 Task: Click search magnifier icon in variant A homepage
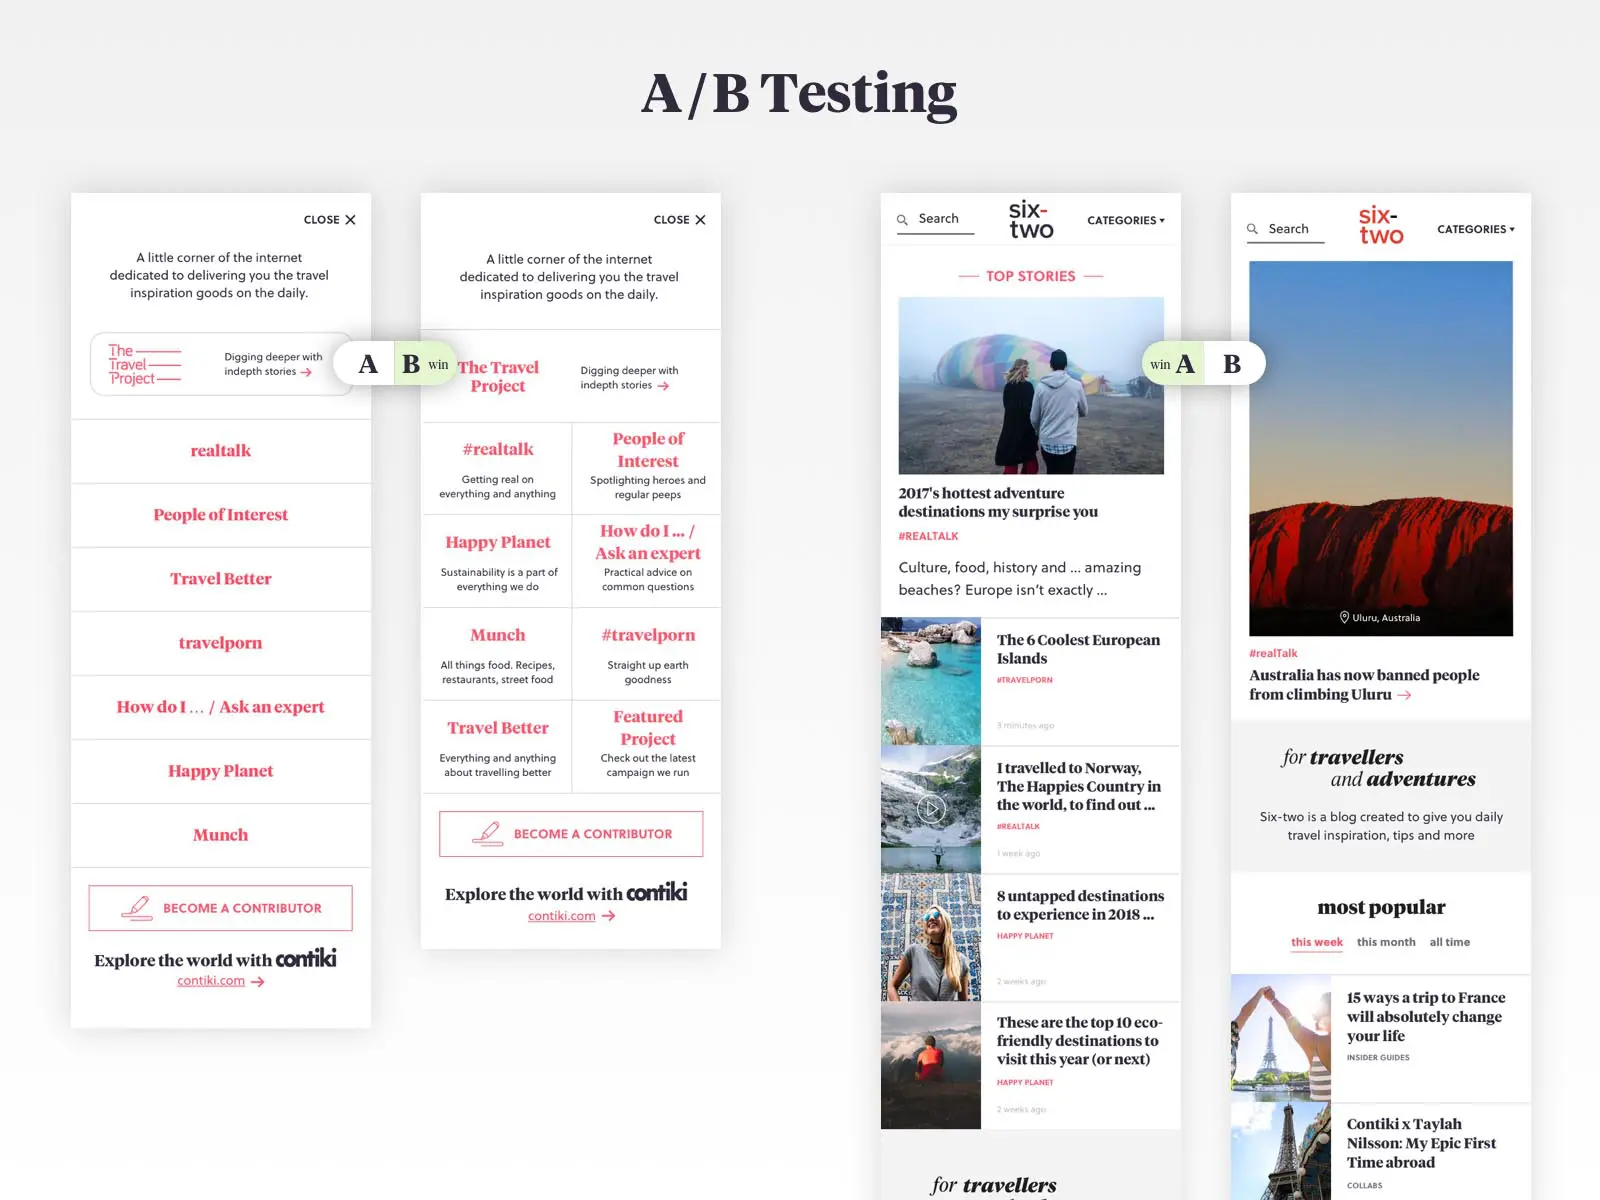pos(902,219)
